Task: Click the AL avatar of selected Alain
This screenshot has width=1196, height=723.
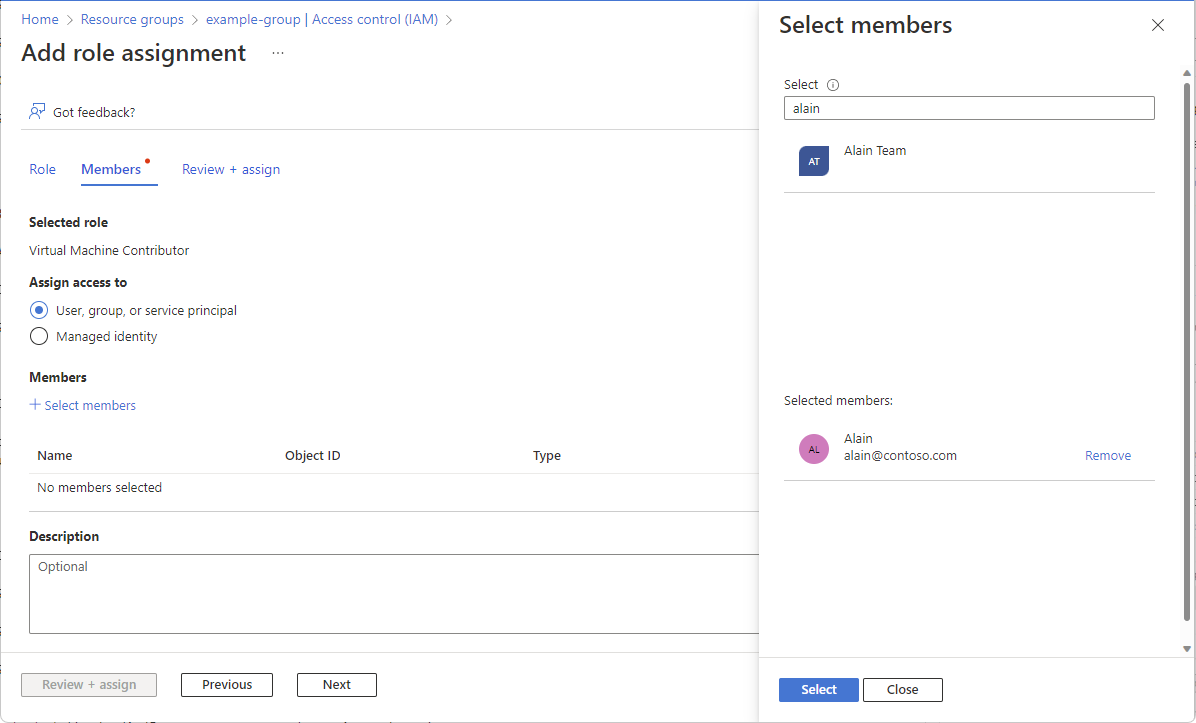Action: [814, 449]
